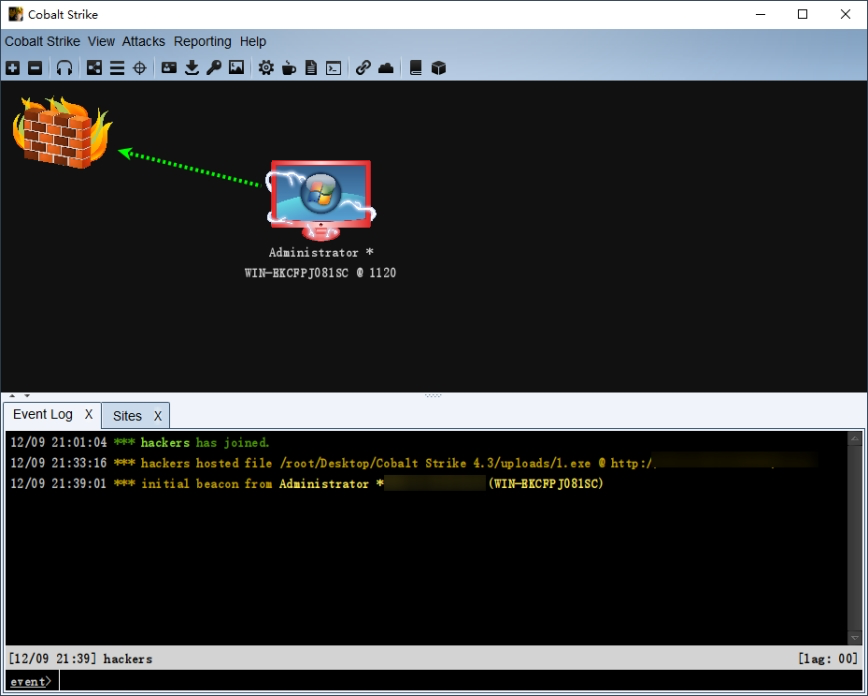Close the Event Log tab
868x696 pixels.
coord(88,414)
